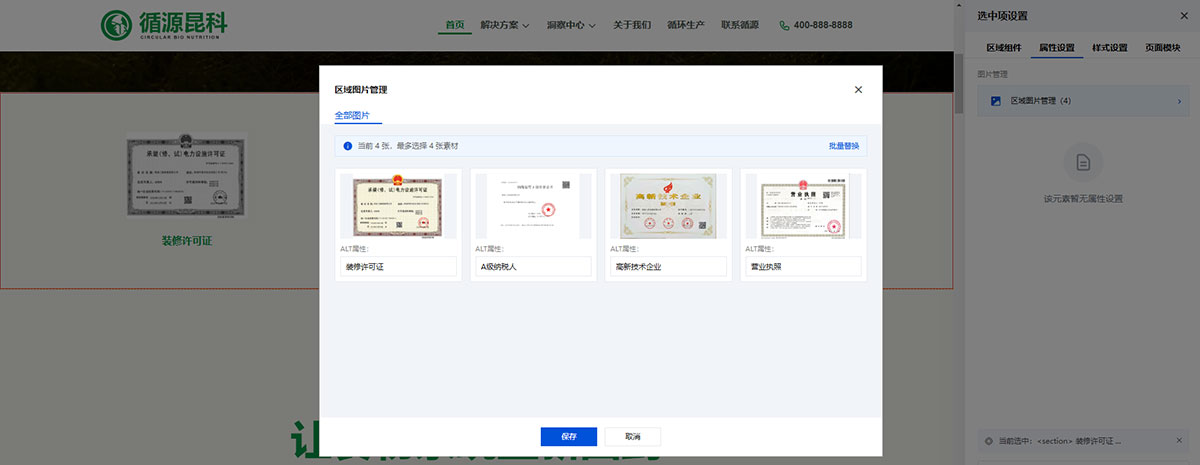Click the document icon above 该元素暂无属性设置
1200x465 pixels.
pyautogui.click(x=1082, y=162)
